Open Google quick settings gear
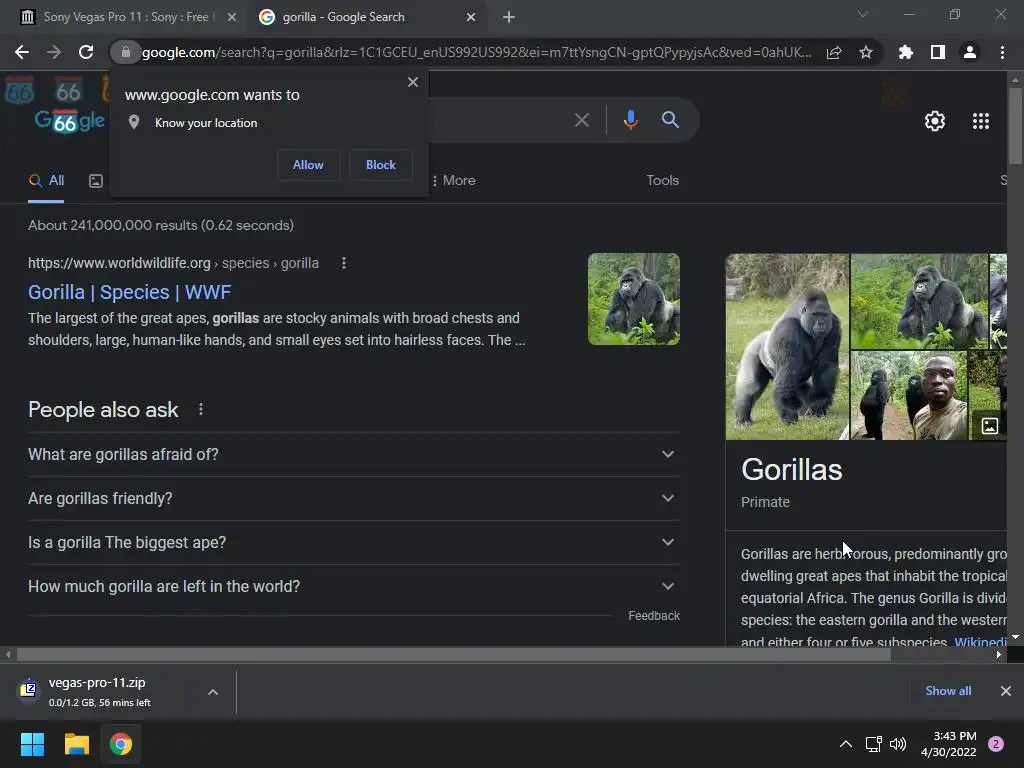This screenshot has height=768, width=1024. tap(935, 121)
